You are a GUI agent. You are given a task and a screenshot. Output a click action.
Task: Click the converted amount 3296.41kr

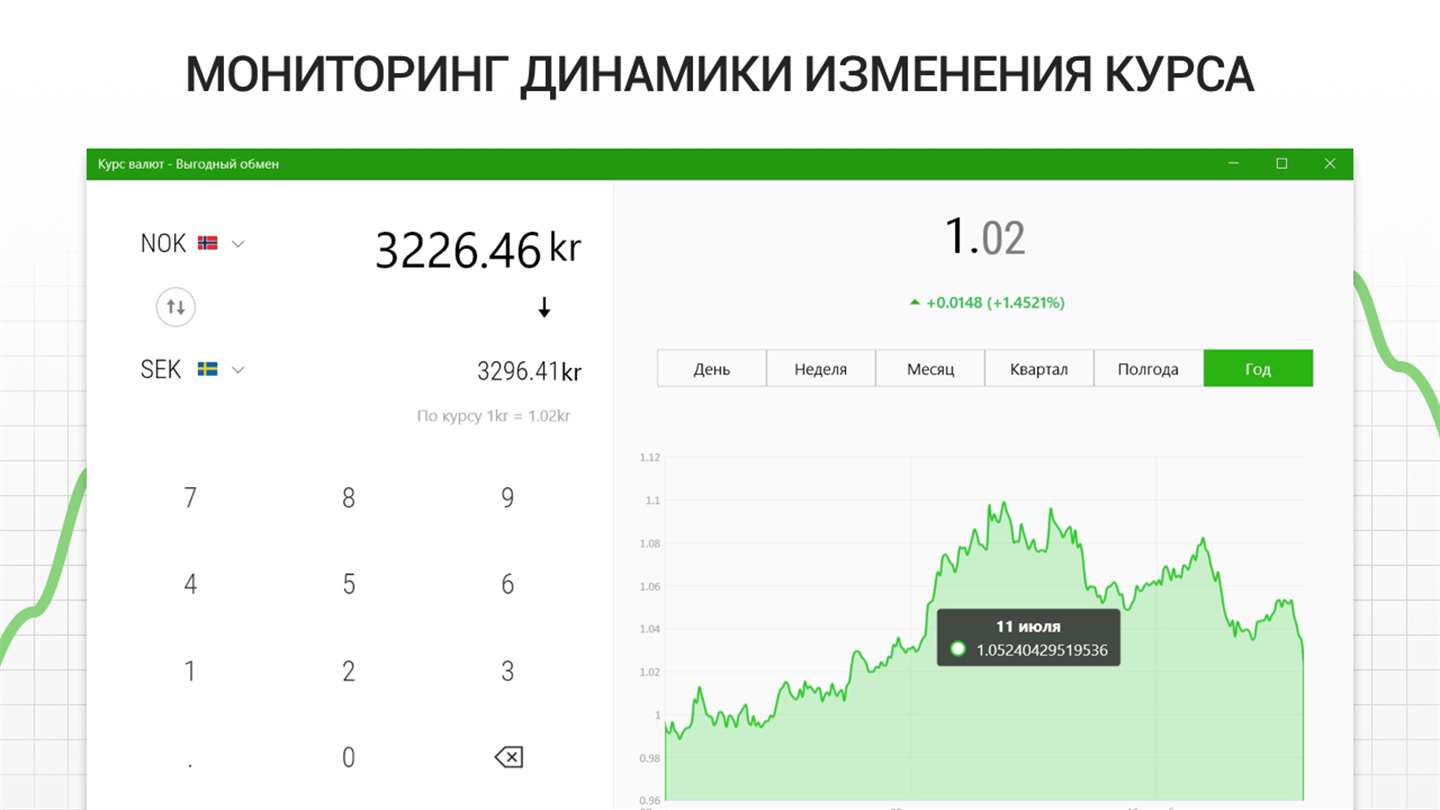tap(529, 371)
